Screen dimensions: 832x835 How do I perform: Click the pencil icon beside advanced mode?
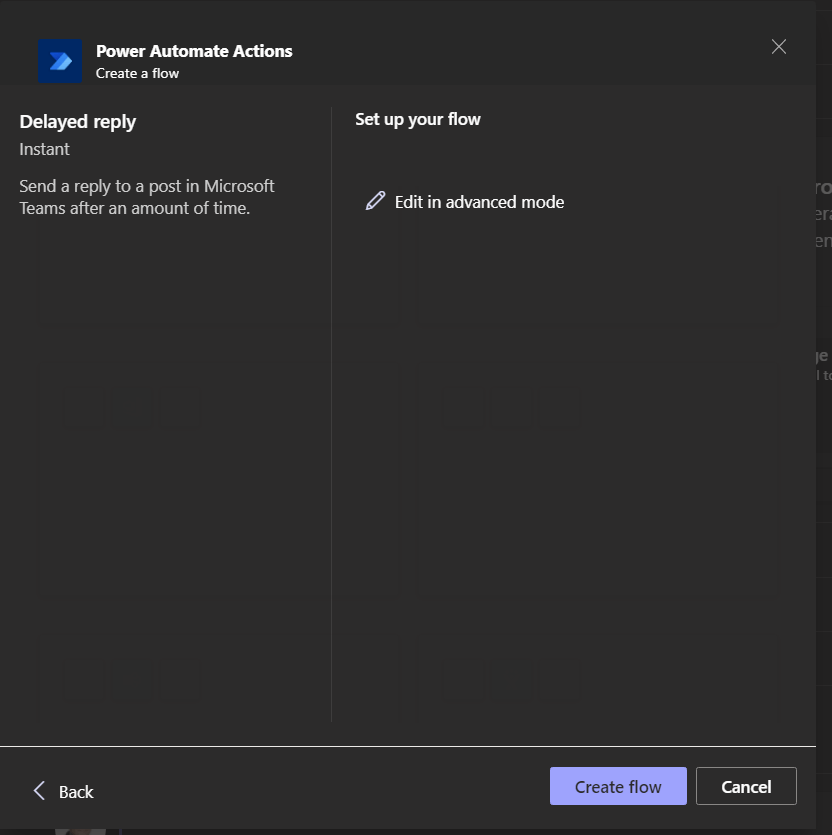[375, 201]
